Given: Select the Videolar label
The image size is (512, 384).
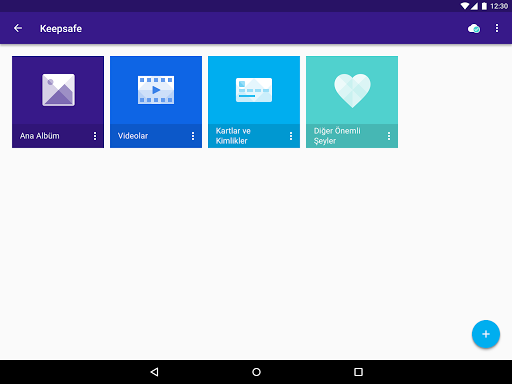Looking at the screenshot, I should (133, 136).
